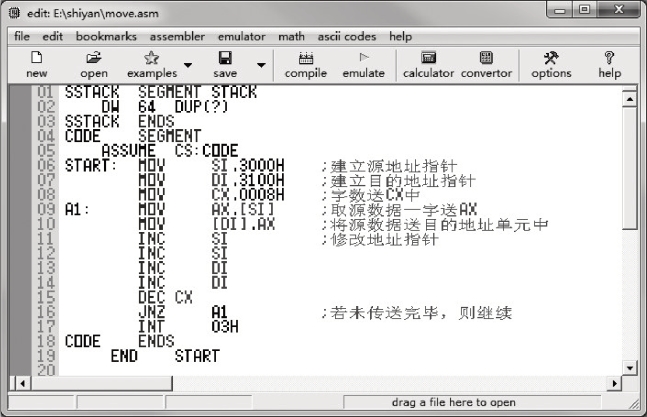Click the vertical scrollbar up arrow
This screenshot has height=417, width=647.
tap(629, 99)
